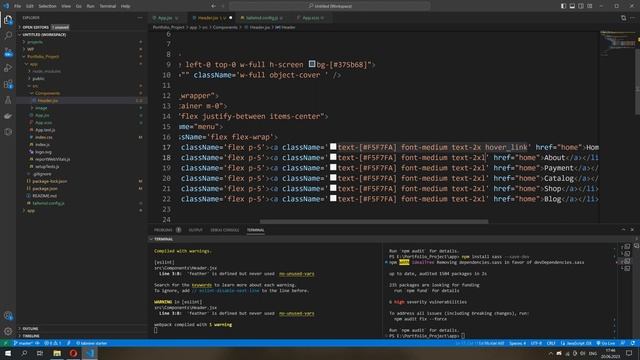Open the customize layout icon
640x360 pixels.
point(590,6)
